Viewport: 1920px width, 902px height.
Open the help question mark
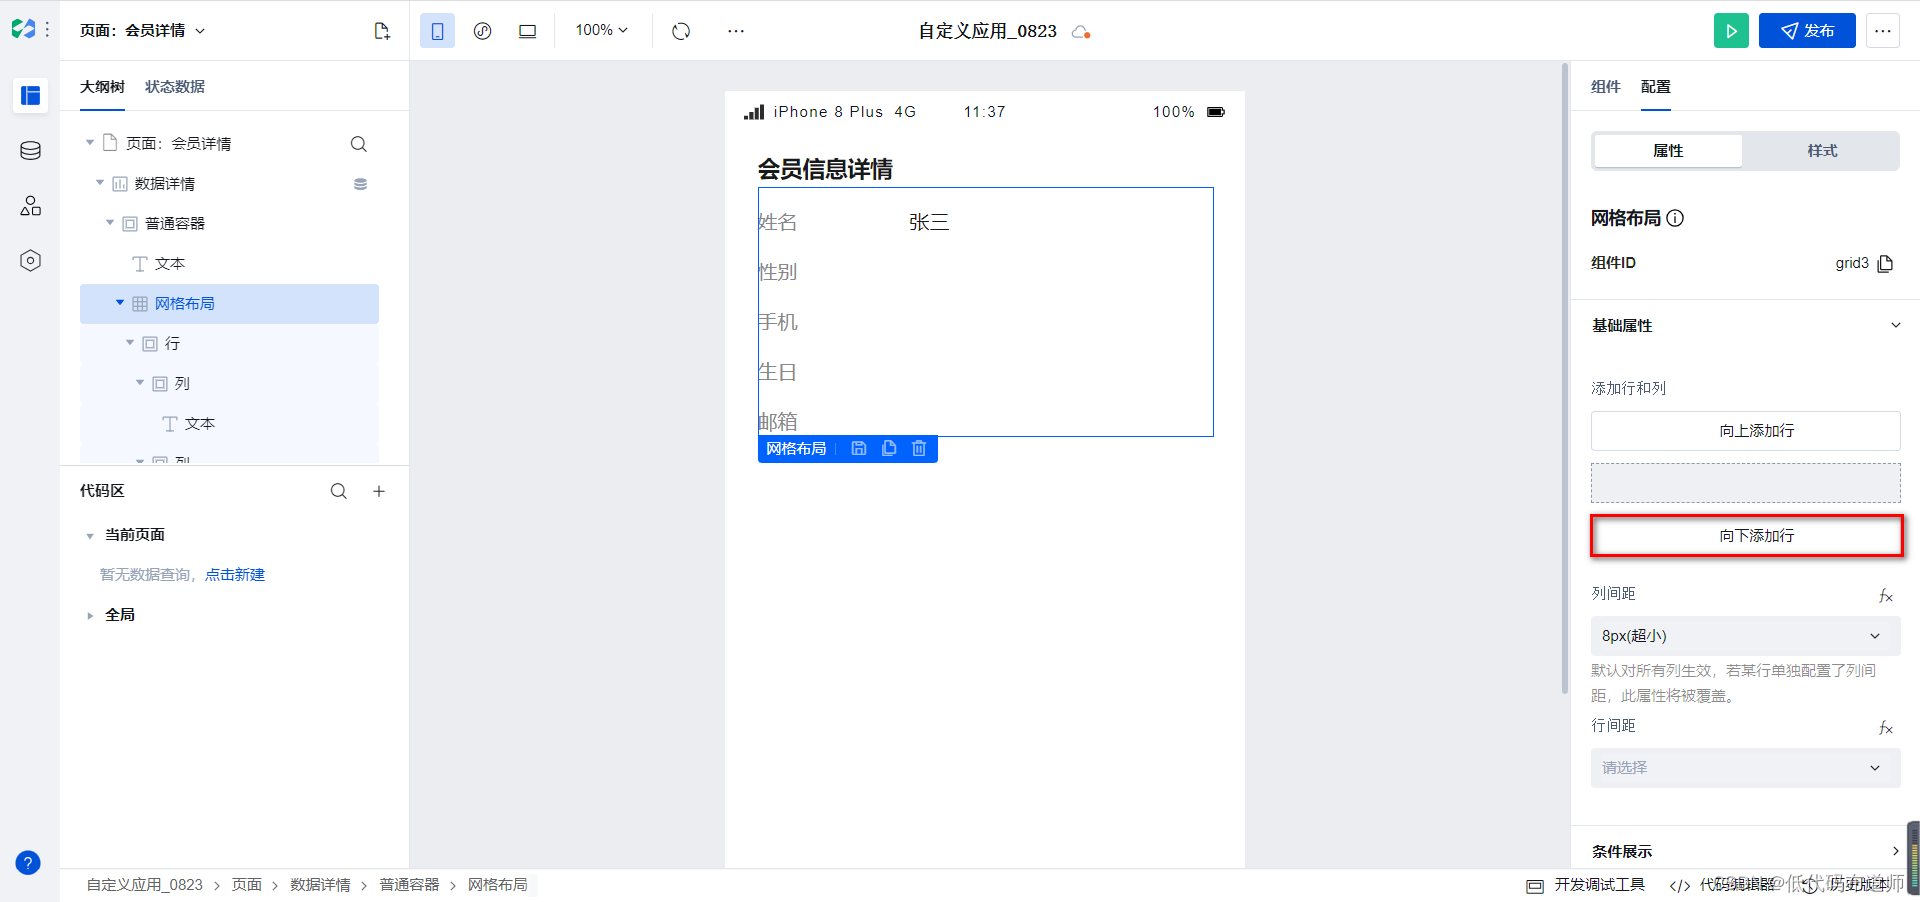pyautogui.click(x=28, y=863)
